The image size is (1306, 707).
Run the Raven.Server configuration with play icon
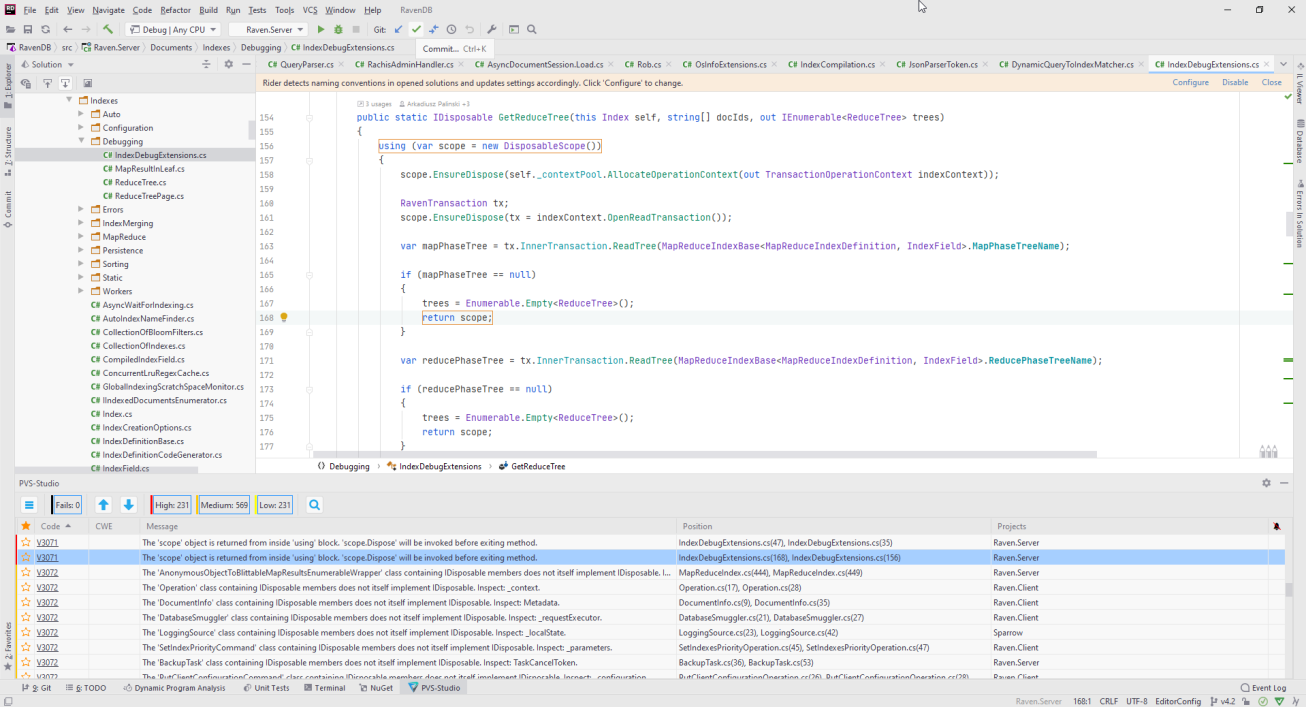click(x=321, y=30)
